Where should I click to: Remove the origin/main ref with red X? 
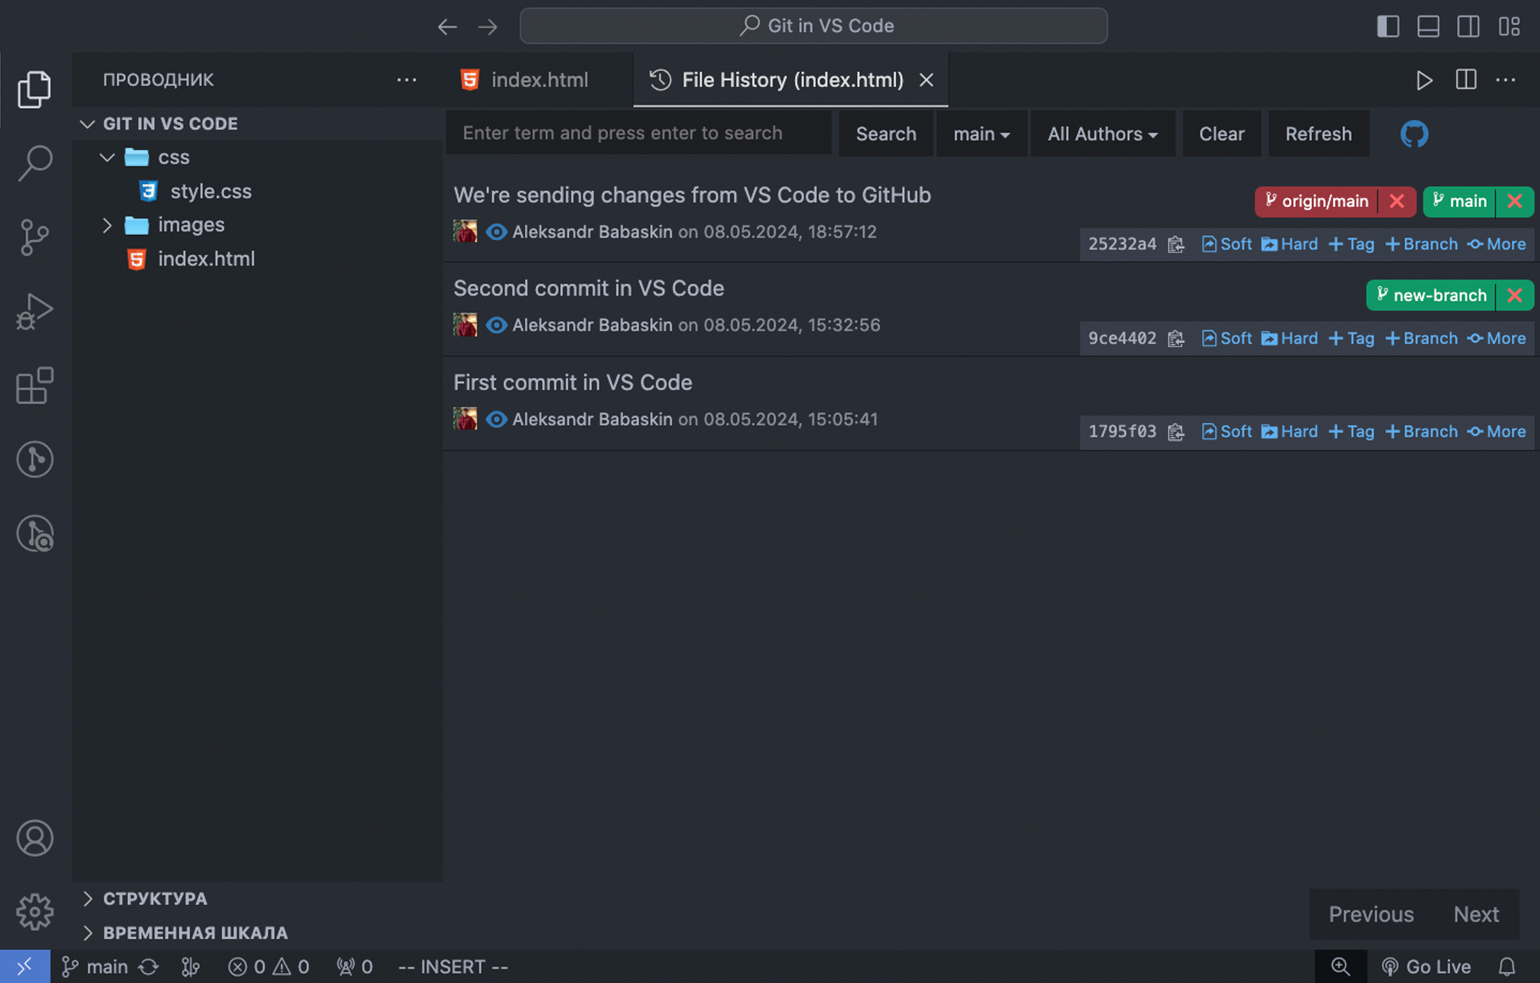click(1396, 201)
